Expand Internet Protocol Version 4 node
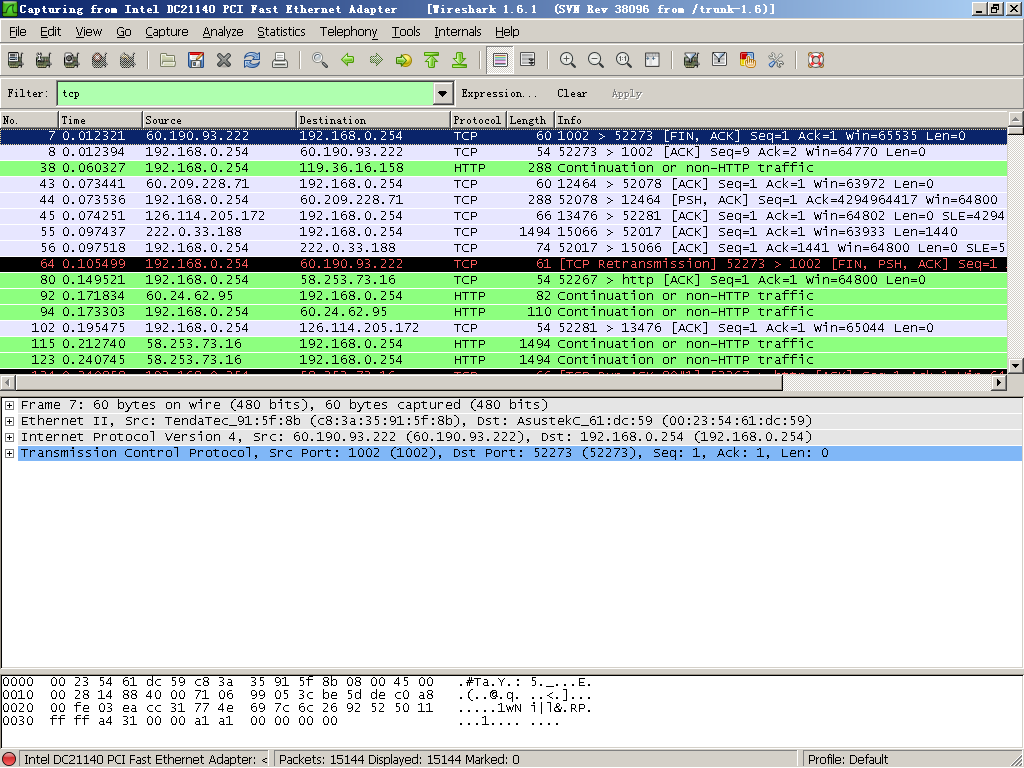The image size is (1024, 768). pyautogui.click(x=9, y=438)
